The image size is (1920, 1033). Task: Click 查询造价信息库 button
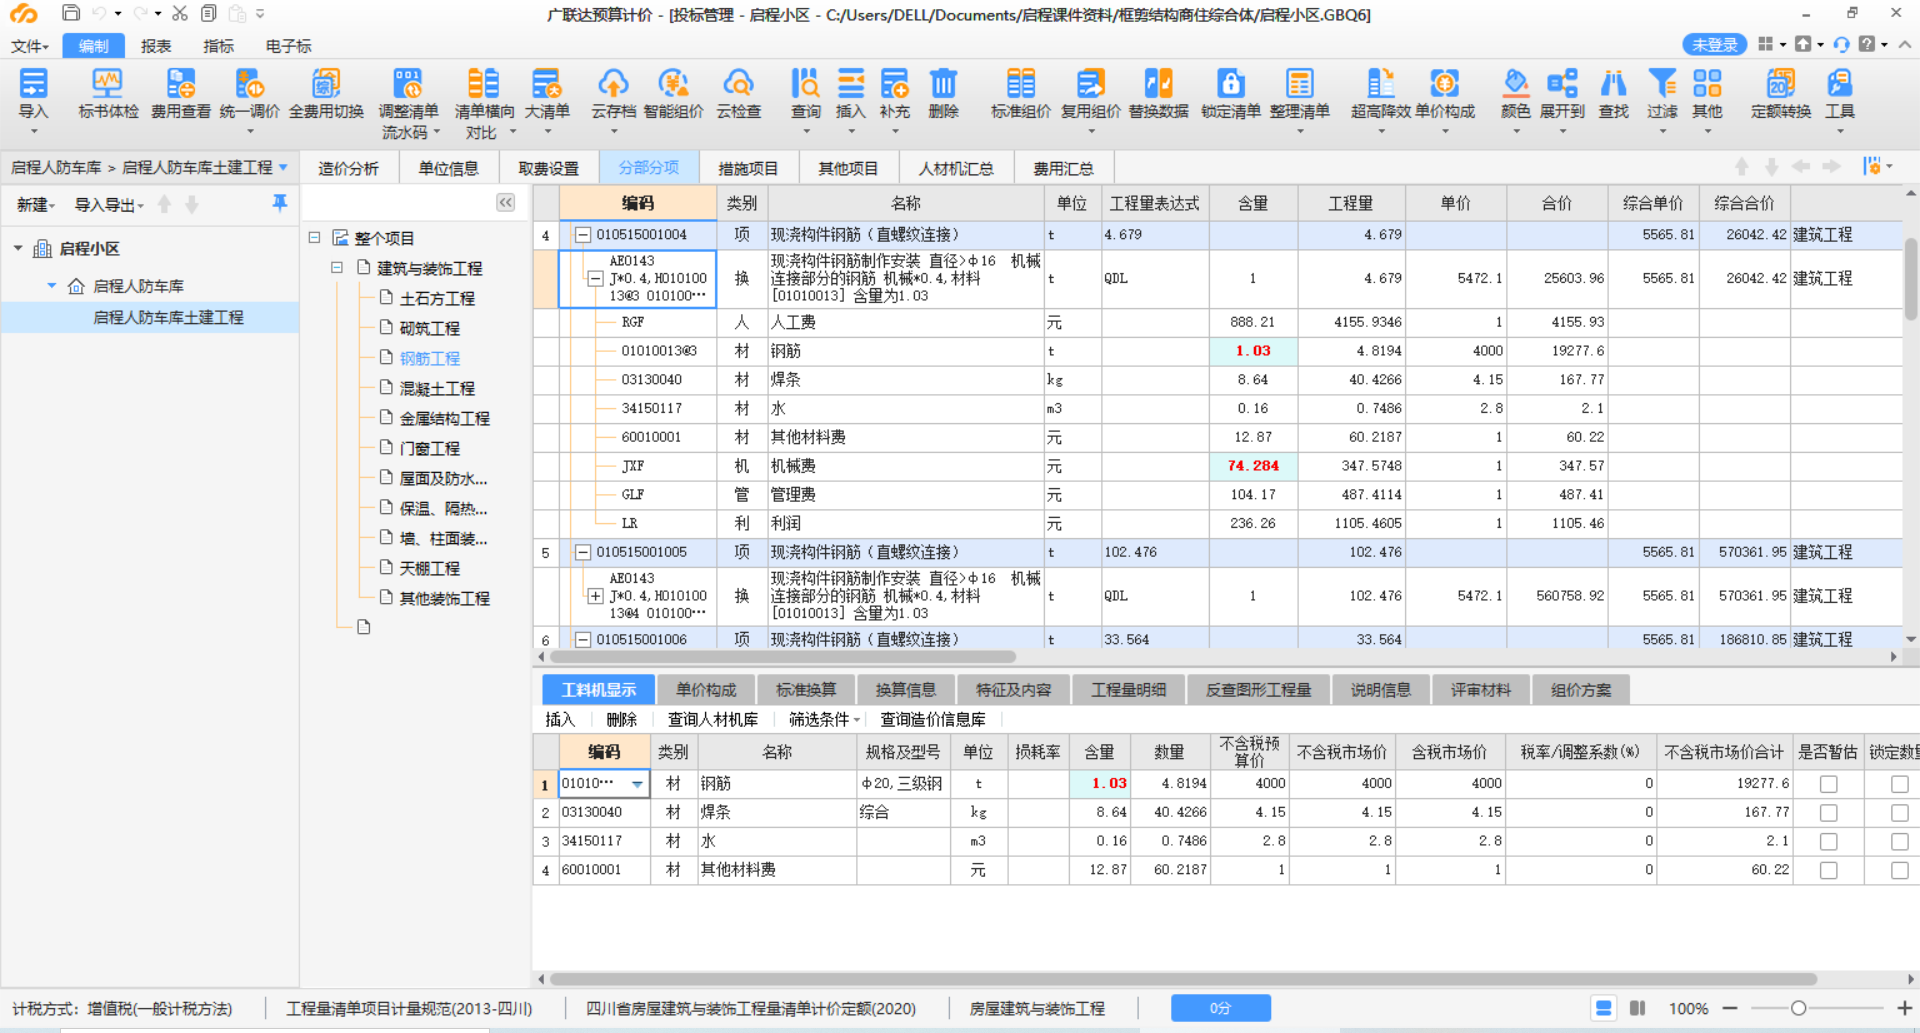932,719
